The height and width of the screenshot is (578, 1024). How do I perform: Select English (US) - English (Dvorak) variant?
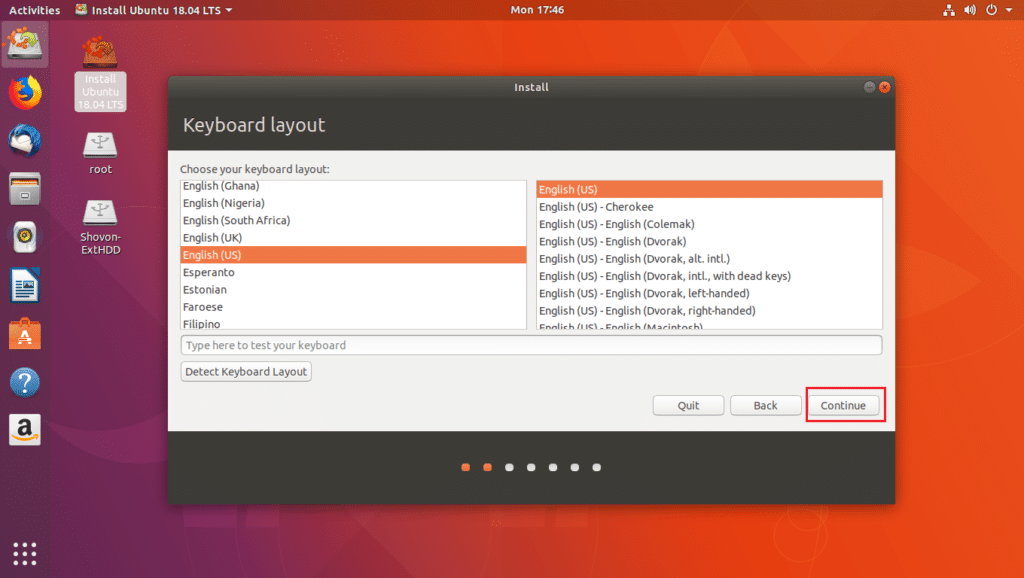click(709, 241)
